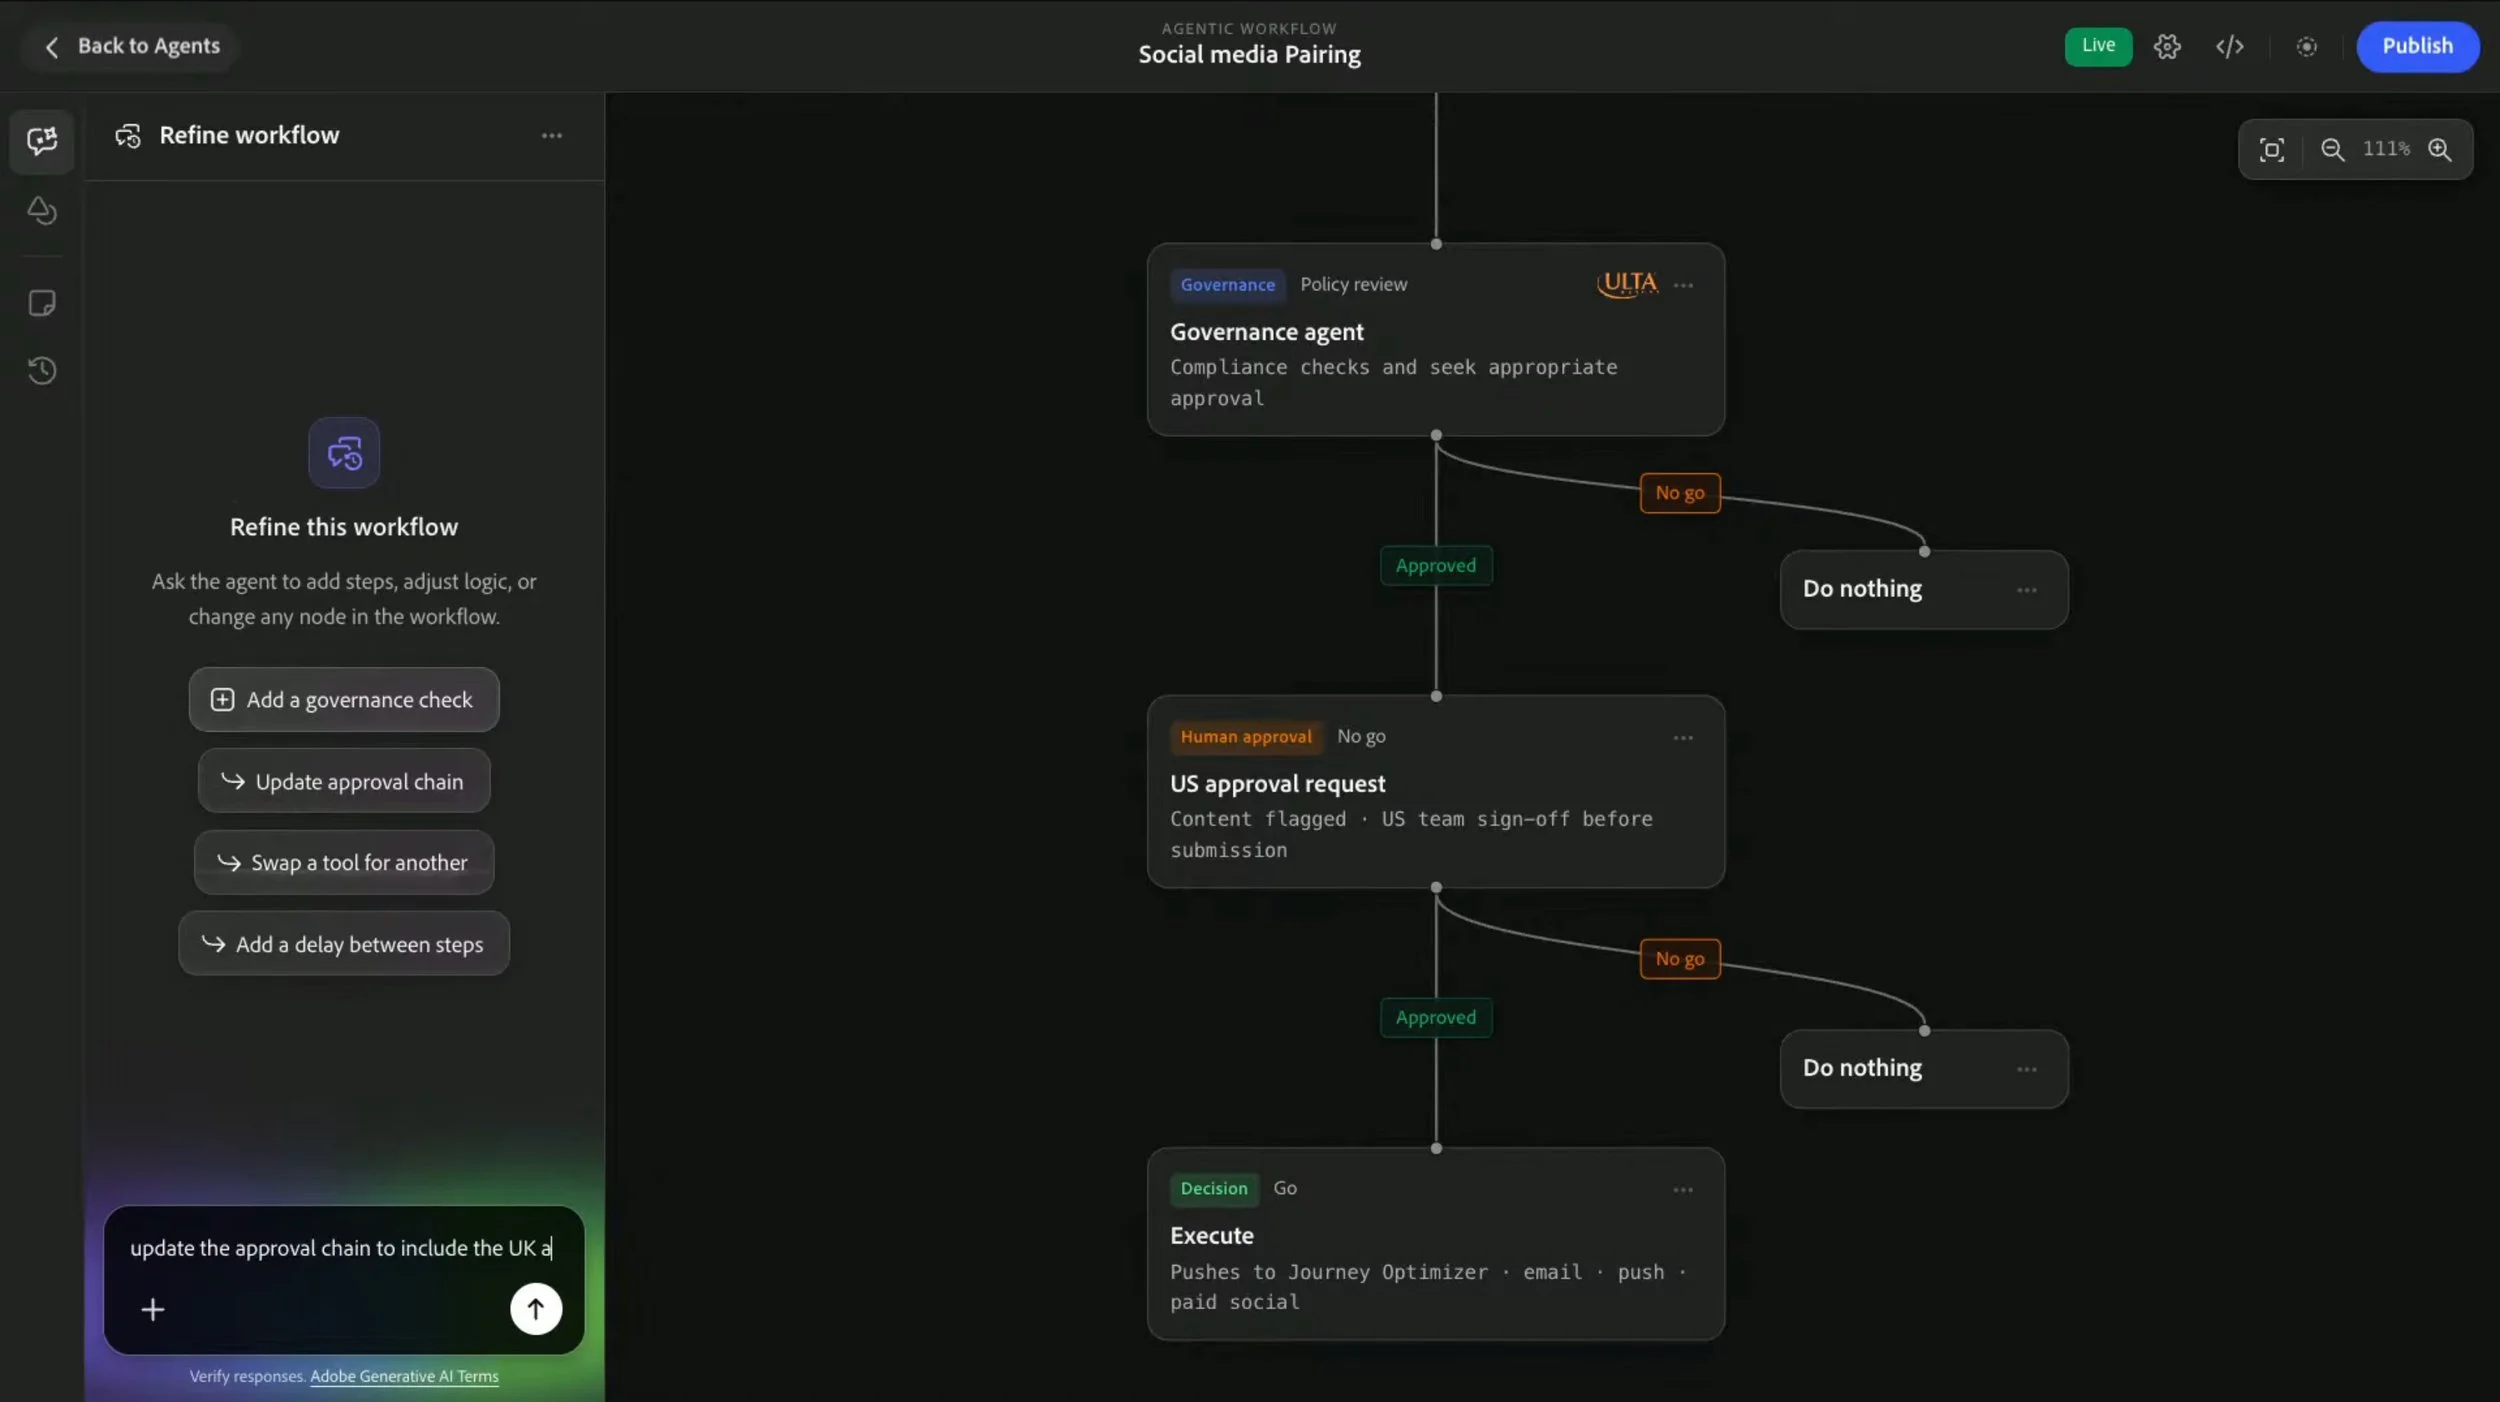Zoom in the canvas with magnifier plus

[x=2440, y=149]
